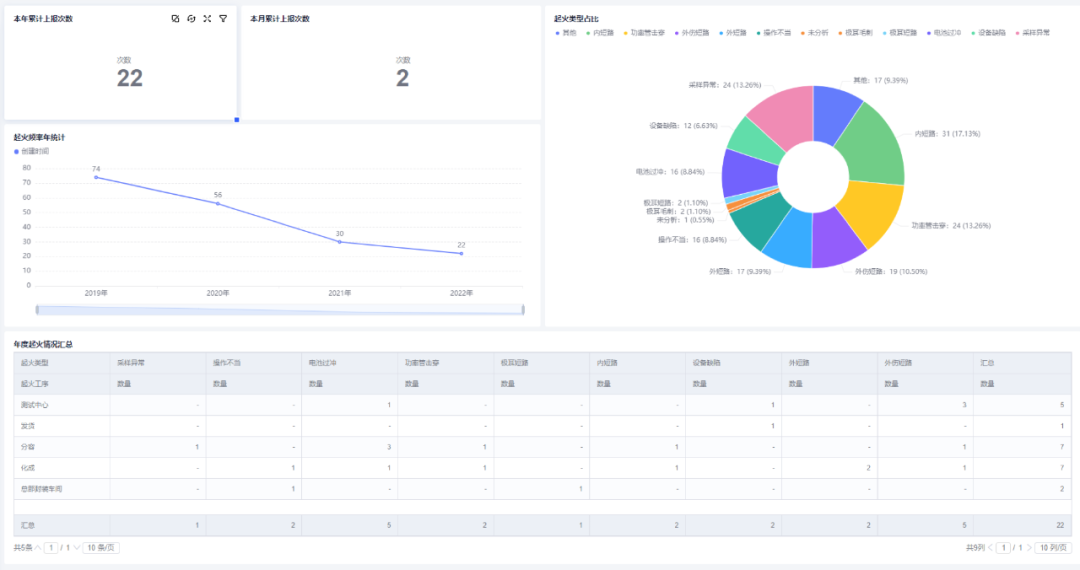1080x570 pixels.
Task: Click the 年度起火情况汇总 table title
Action: (43, 344)
